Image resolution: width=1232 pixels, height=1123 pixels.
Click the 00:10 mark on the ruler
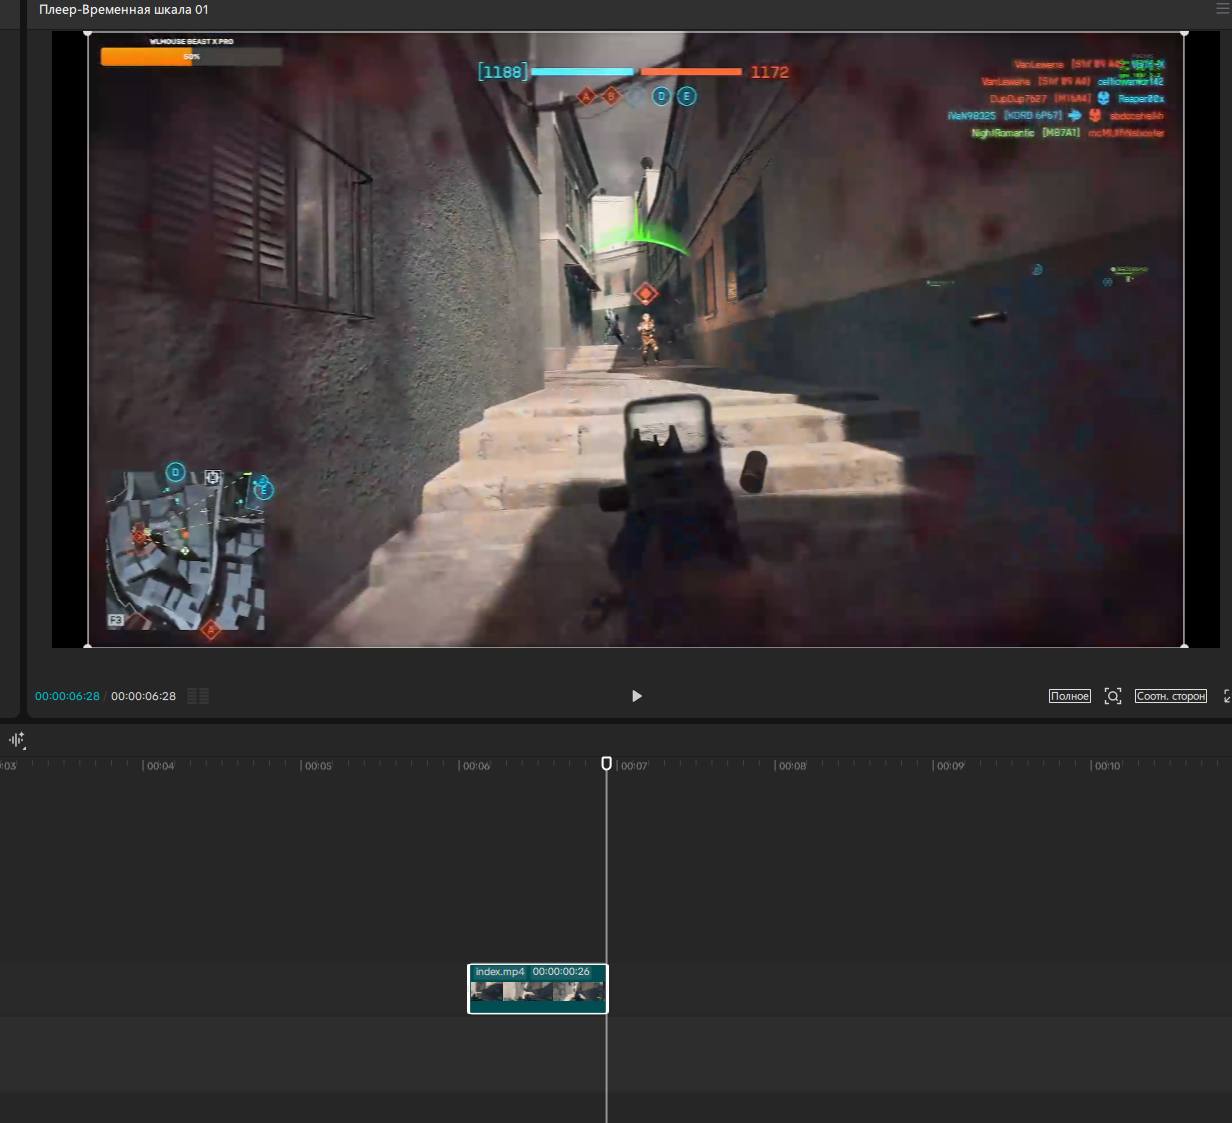(x=1107, y=766)
